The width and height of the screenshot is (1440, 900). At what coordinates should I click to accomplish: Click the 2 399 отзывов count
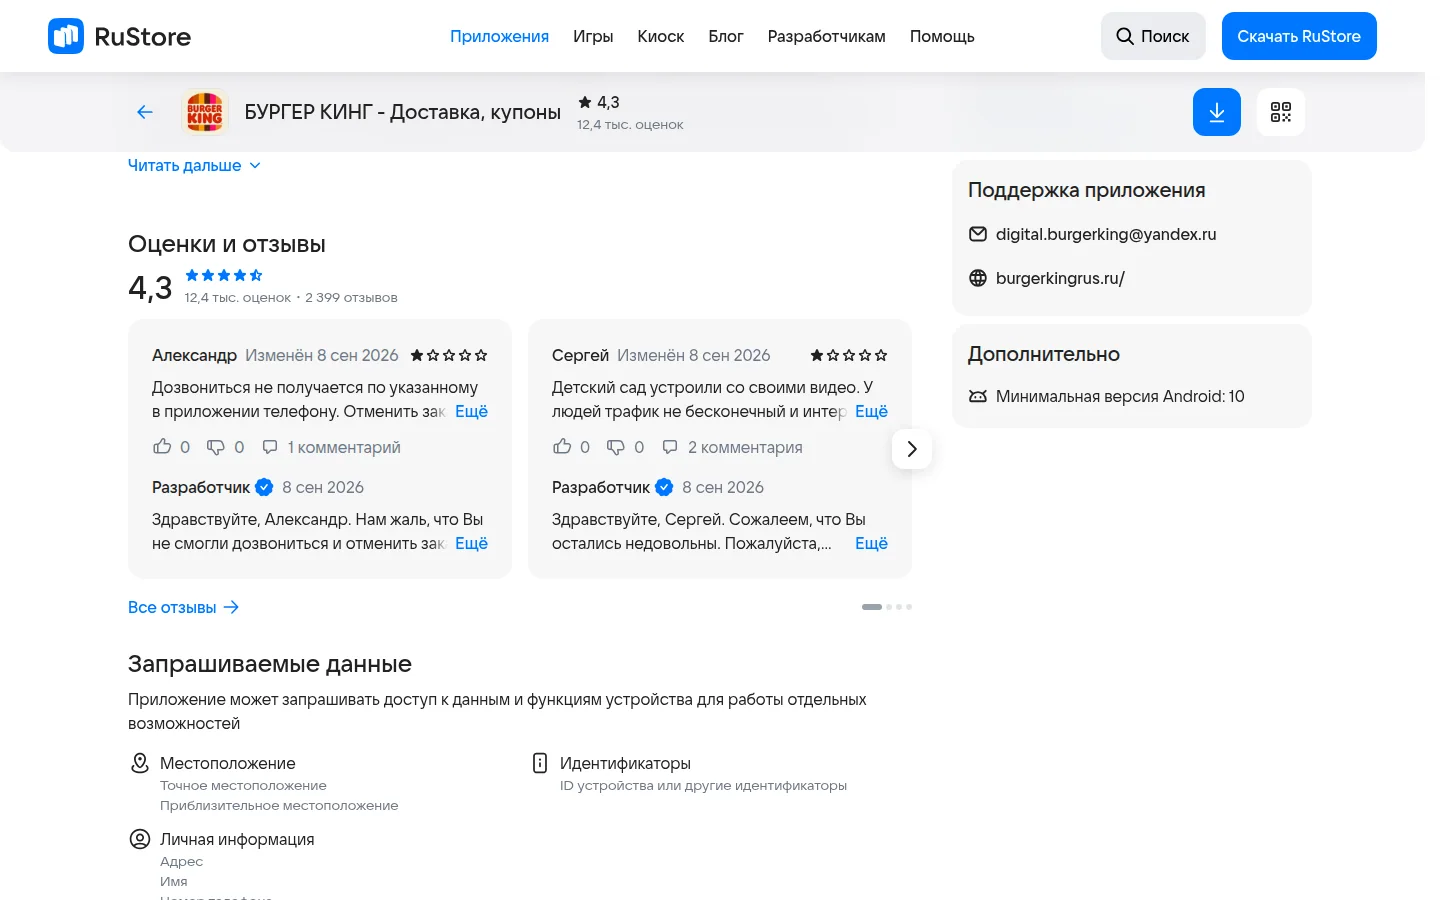point(351,297)
